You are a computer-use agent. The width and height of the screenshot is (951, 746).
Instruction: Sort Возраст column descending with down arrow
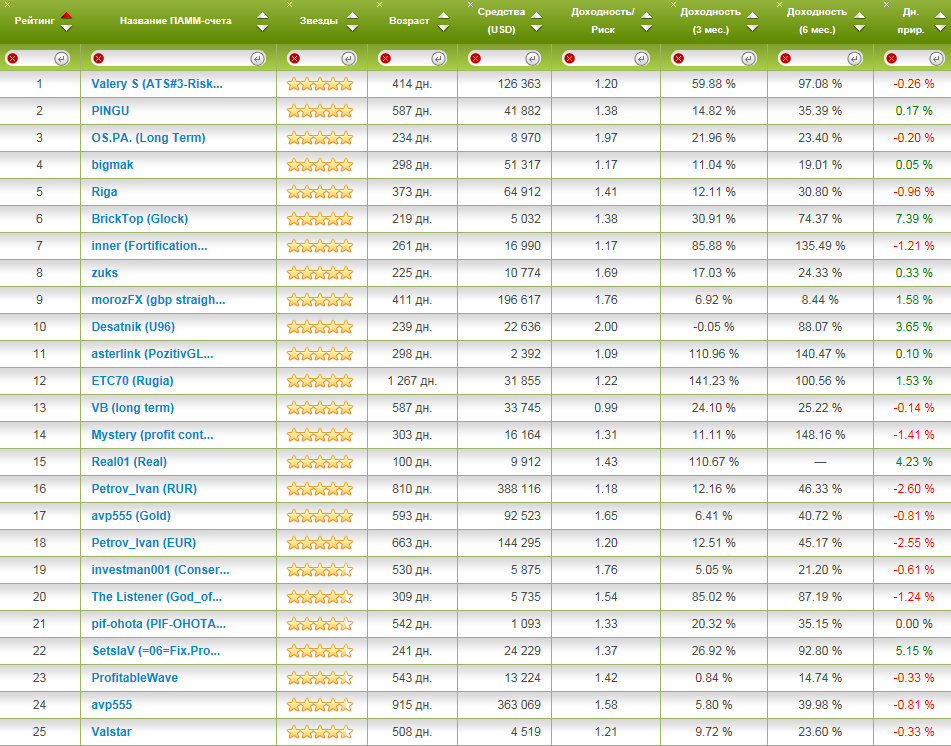pyautogui.click(x=443, y=28)
